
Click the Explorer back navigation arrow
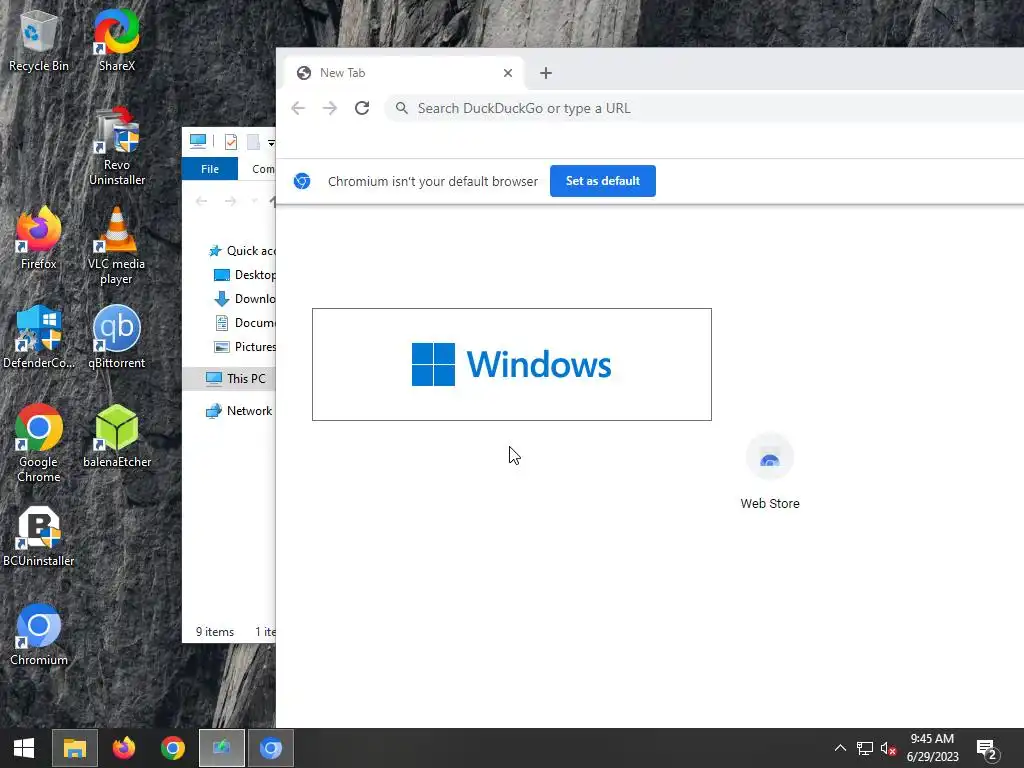pyautogui.click(x=202, y=201)
